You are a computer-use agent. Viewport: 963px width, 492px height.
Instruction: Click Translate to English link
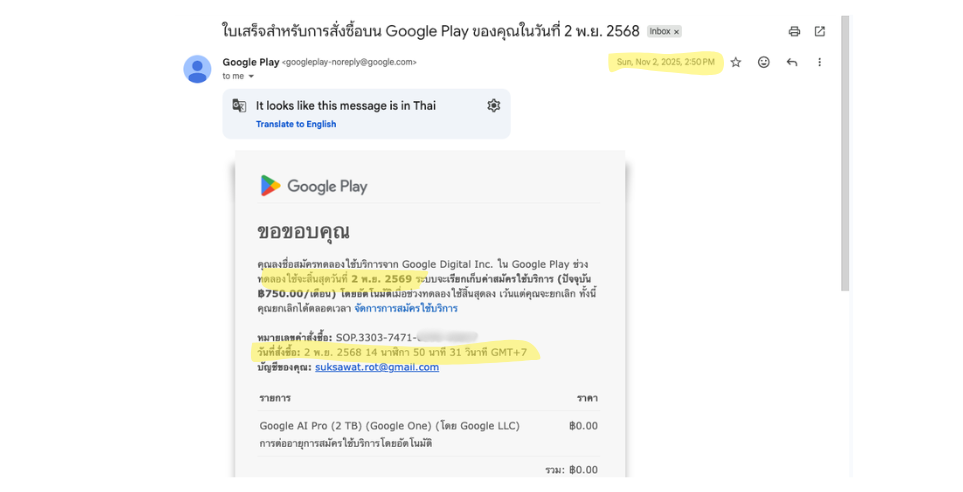(x=296, y=124)
